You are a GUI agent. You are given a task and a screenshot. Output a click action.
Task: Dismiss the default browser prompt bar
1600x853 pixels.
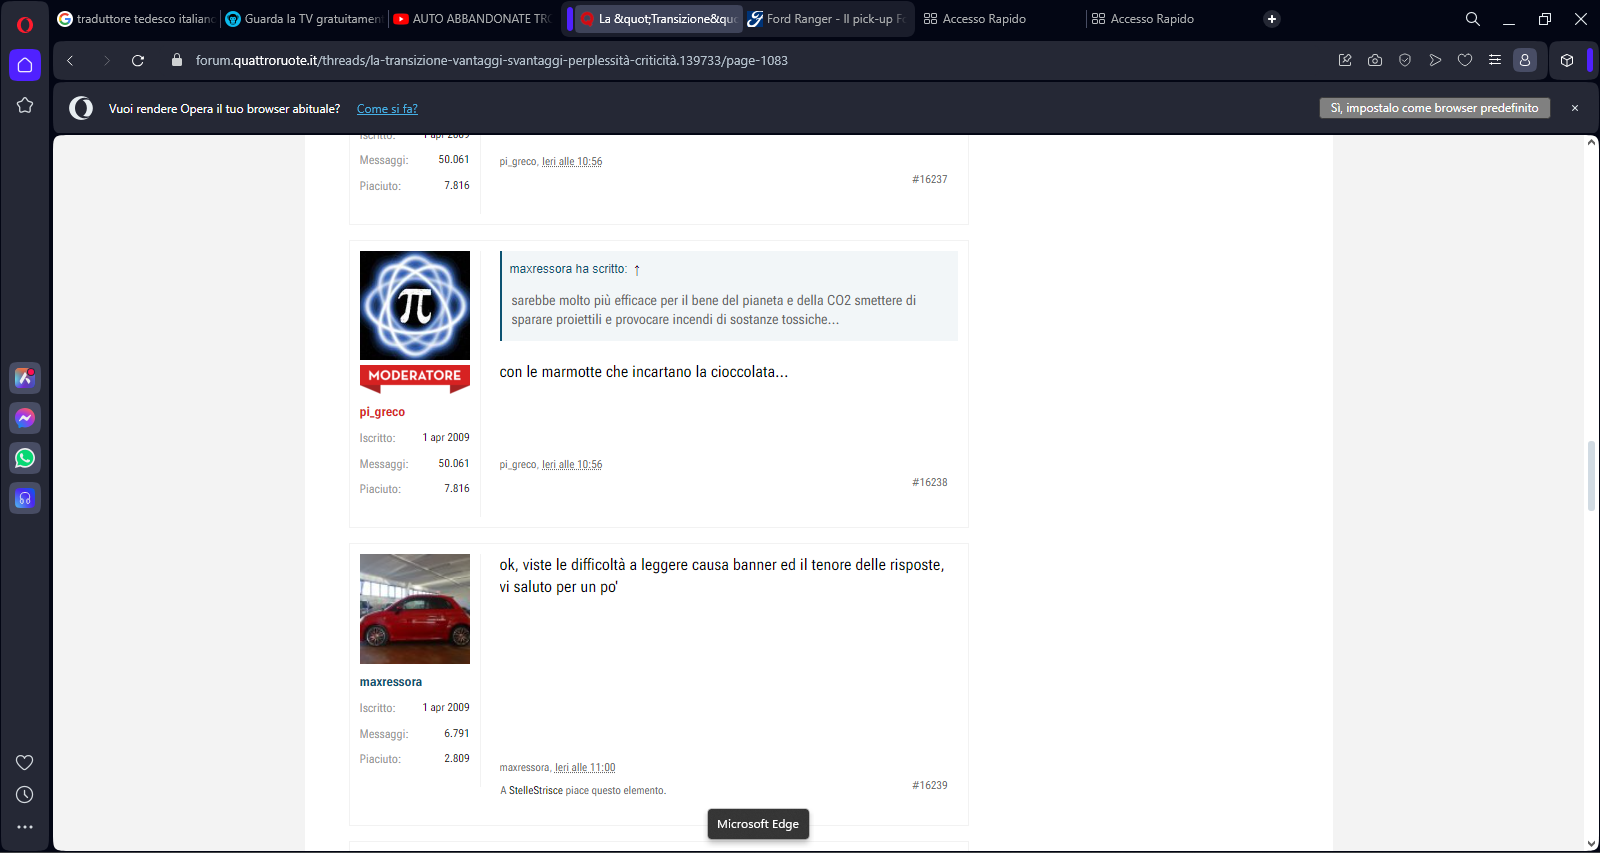1575,108
